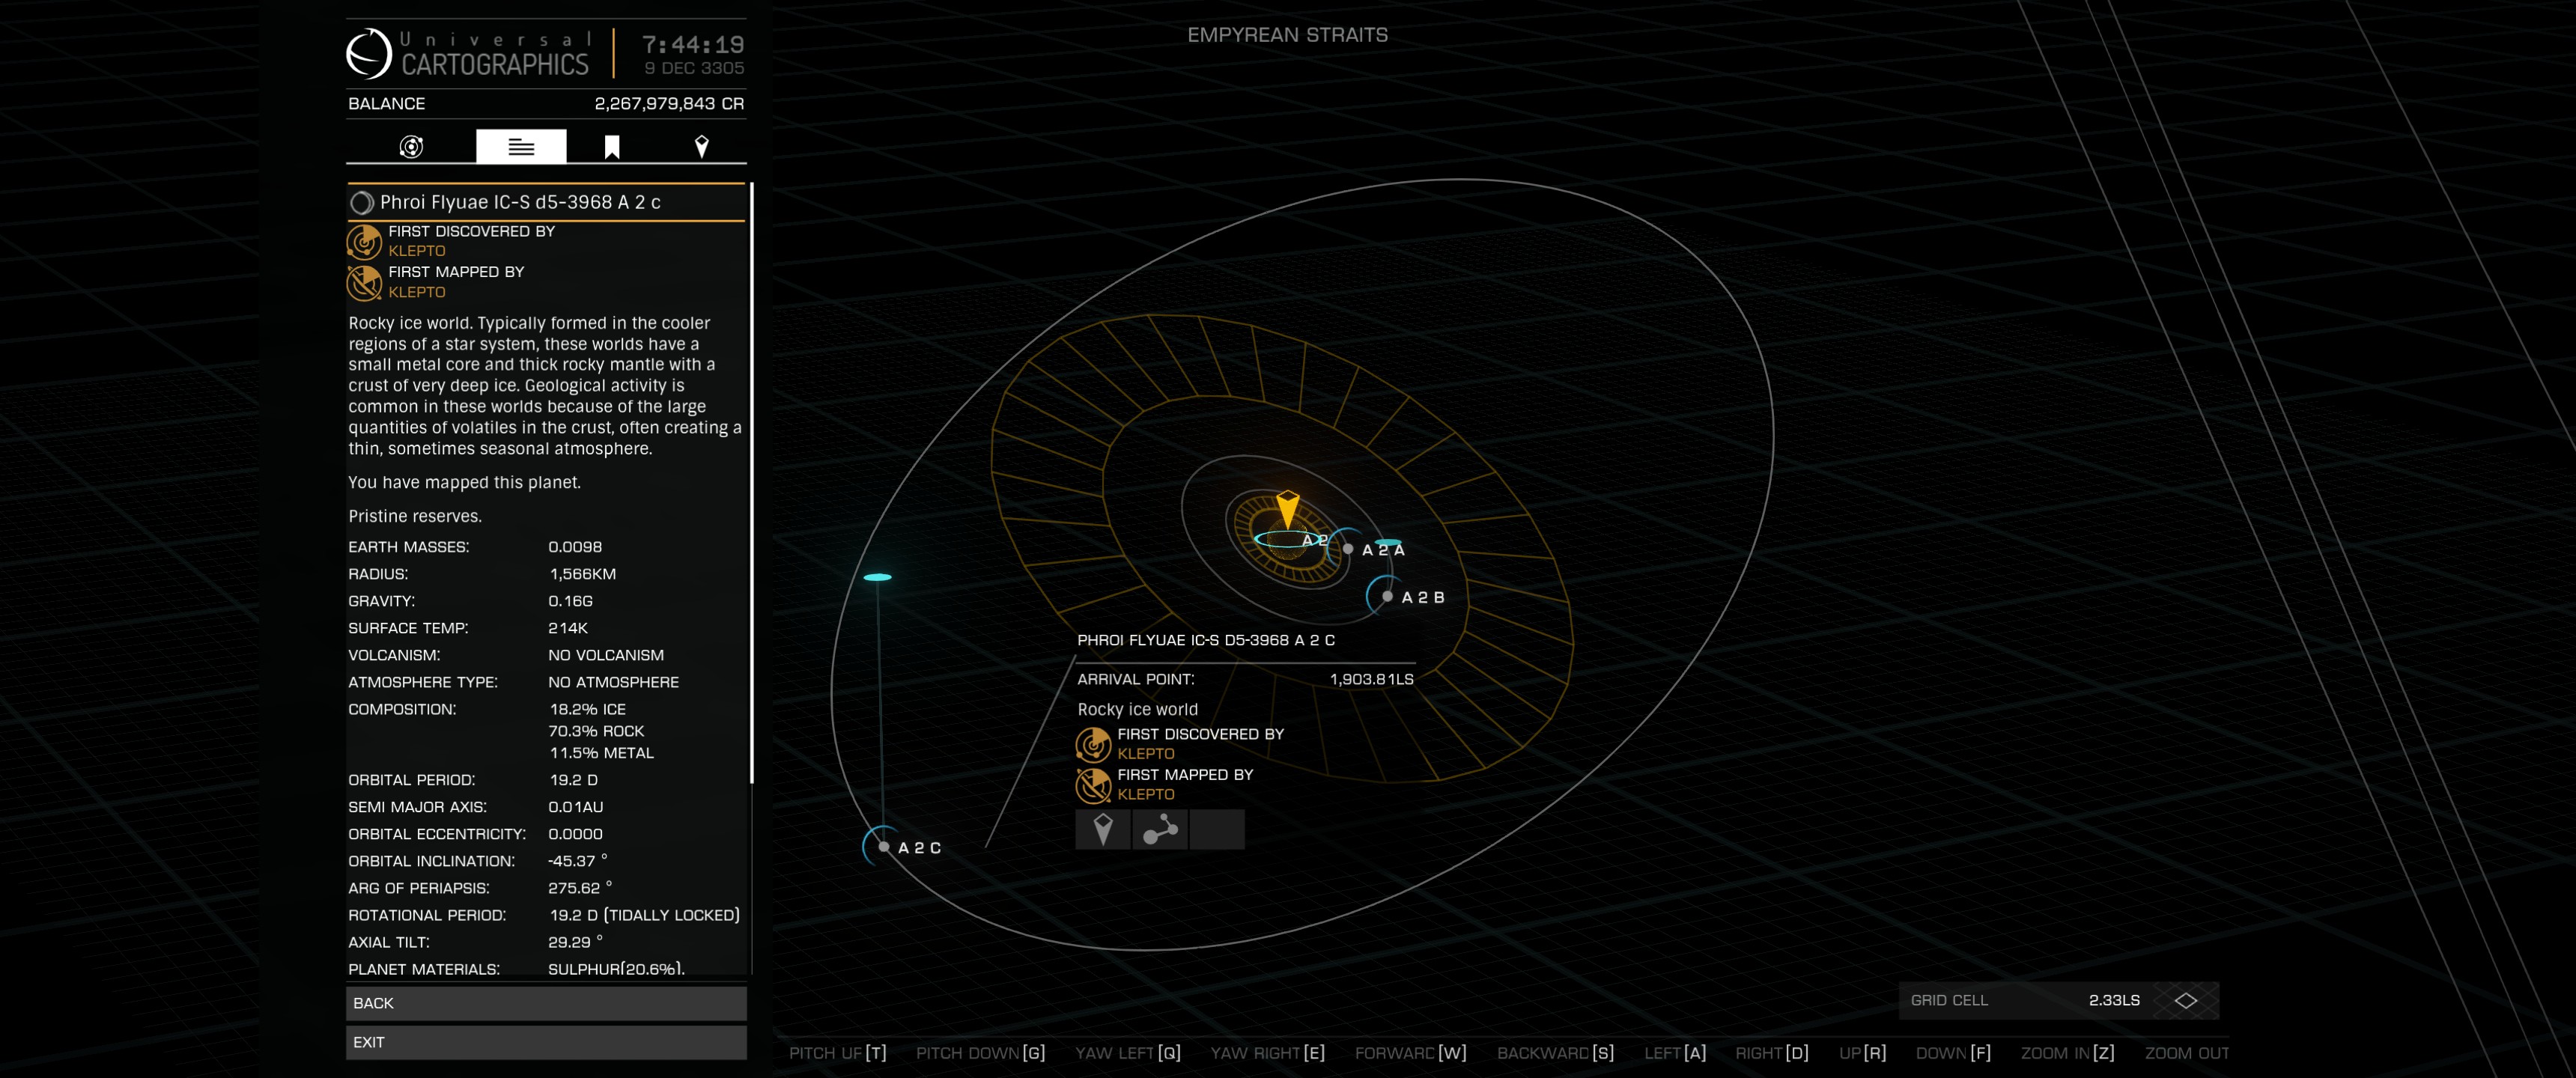
Task: Select moon A 2 A on the orbit map
Action: pos(1348,548)
